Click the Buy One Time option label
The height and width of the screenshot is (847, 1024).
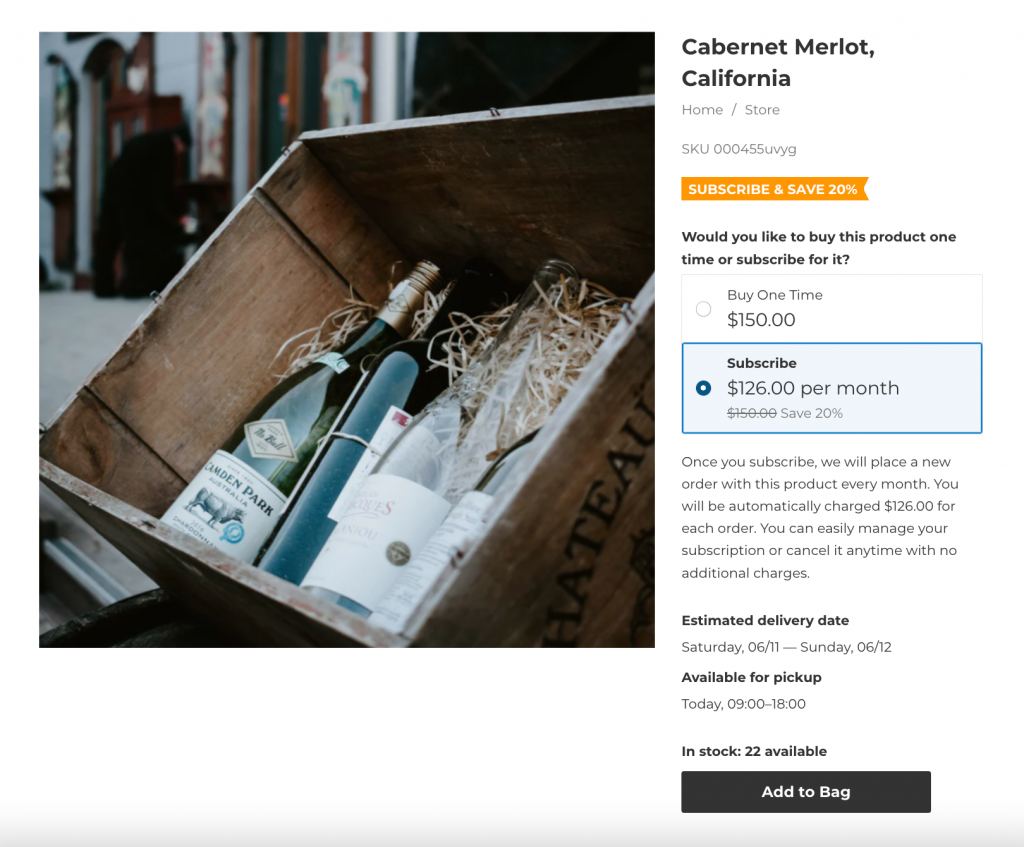[x=775, y=295]
